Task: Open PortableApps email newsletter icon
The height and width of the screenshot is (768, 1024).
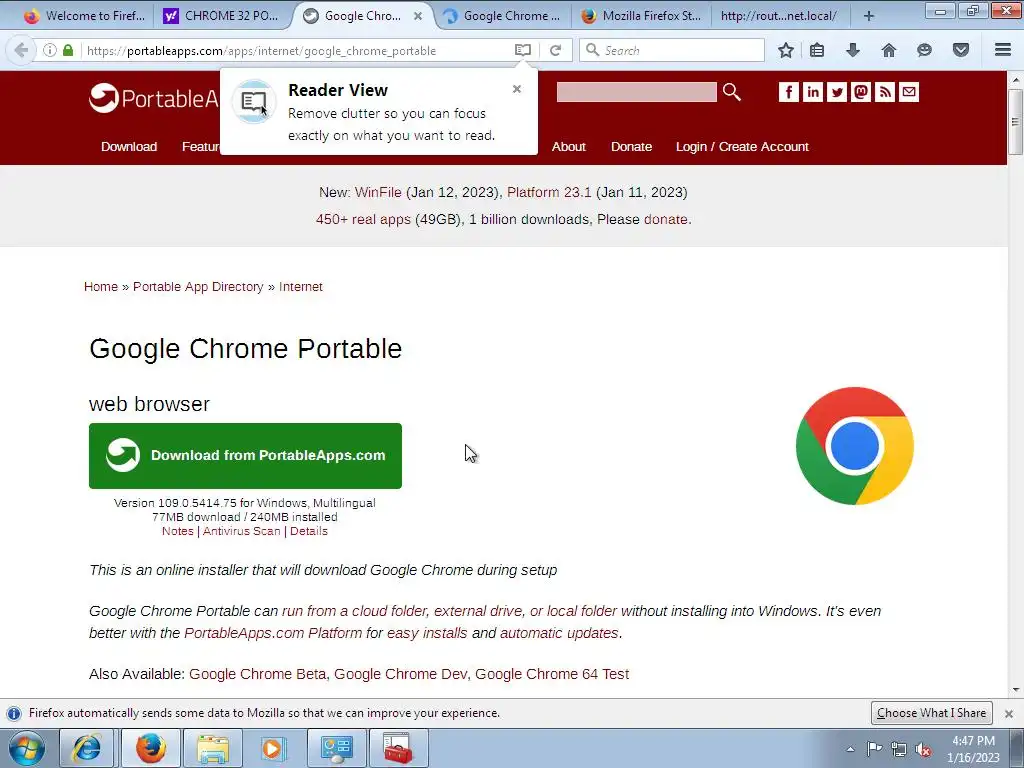Action: coord(909,92)
